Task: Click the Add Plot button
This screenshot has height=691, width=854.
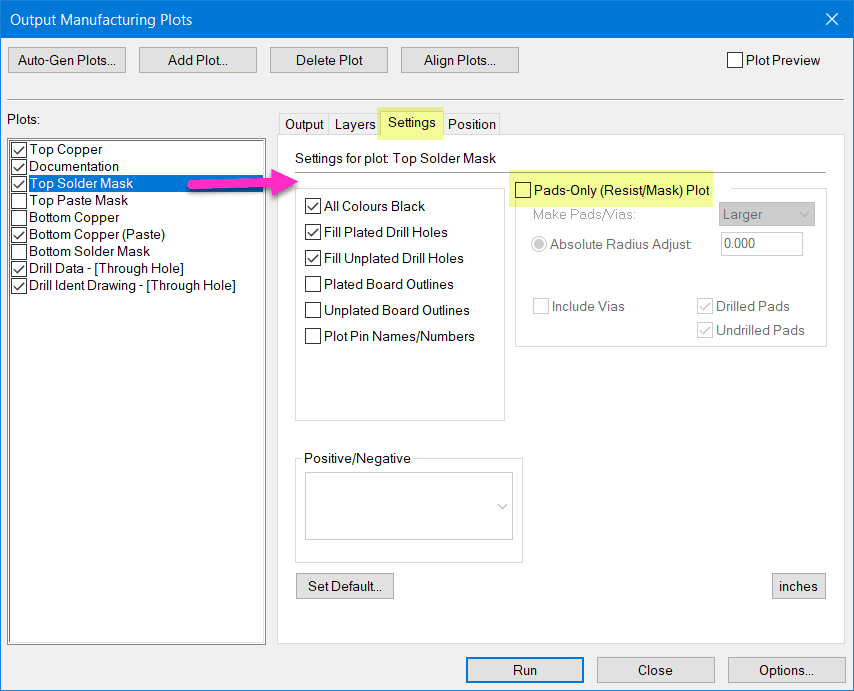Action: pyautogui.click(x=198, y=60)
